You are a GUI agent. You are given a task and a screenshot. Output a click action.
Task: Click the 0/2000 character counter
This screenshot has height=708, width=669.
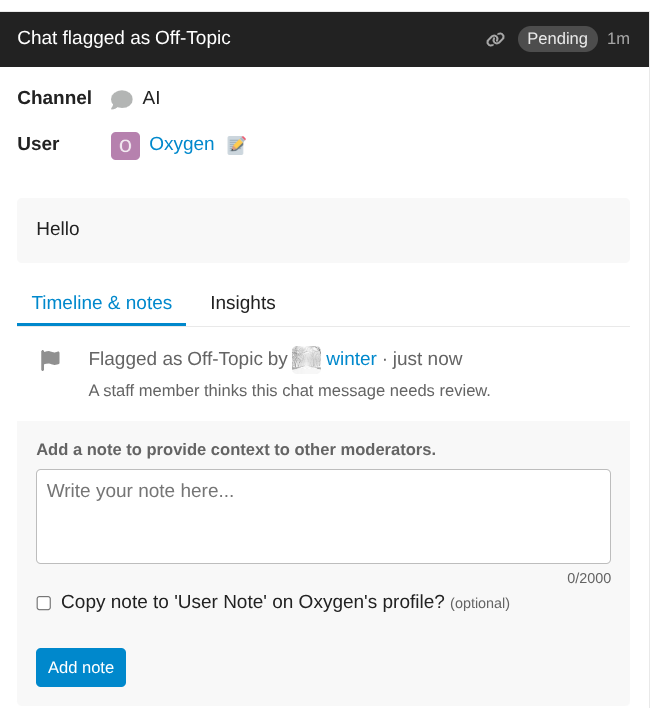(x=588, y=578)
